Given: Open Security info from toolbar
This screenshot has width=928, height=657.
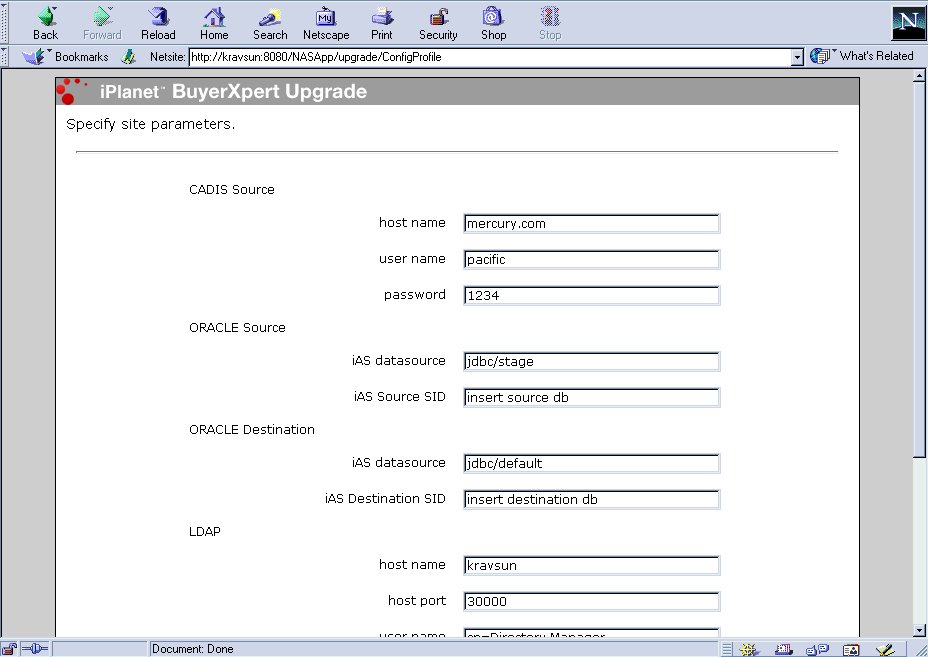Looking at the screenshot, I should tap(438, 24).
